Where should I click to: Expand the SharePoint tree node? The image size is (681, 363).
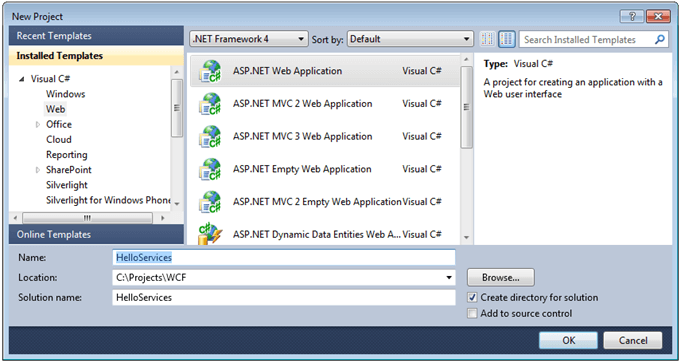click(x=38, y=170)
